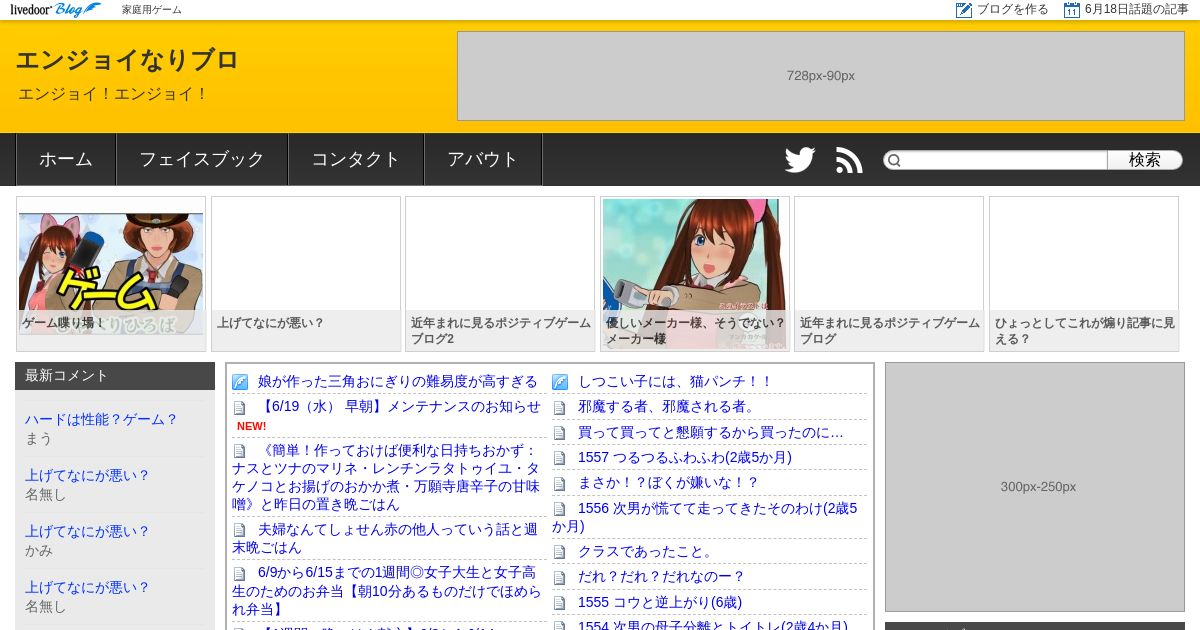Open ゲーム喋り場！ featured thumbnail
Image resolution: width=1200 pixels, height=630 pixels.
click(111, 274)
